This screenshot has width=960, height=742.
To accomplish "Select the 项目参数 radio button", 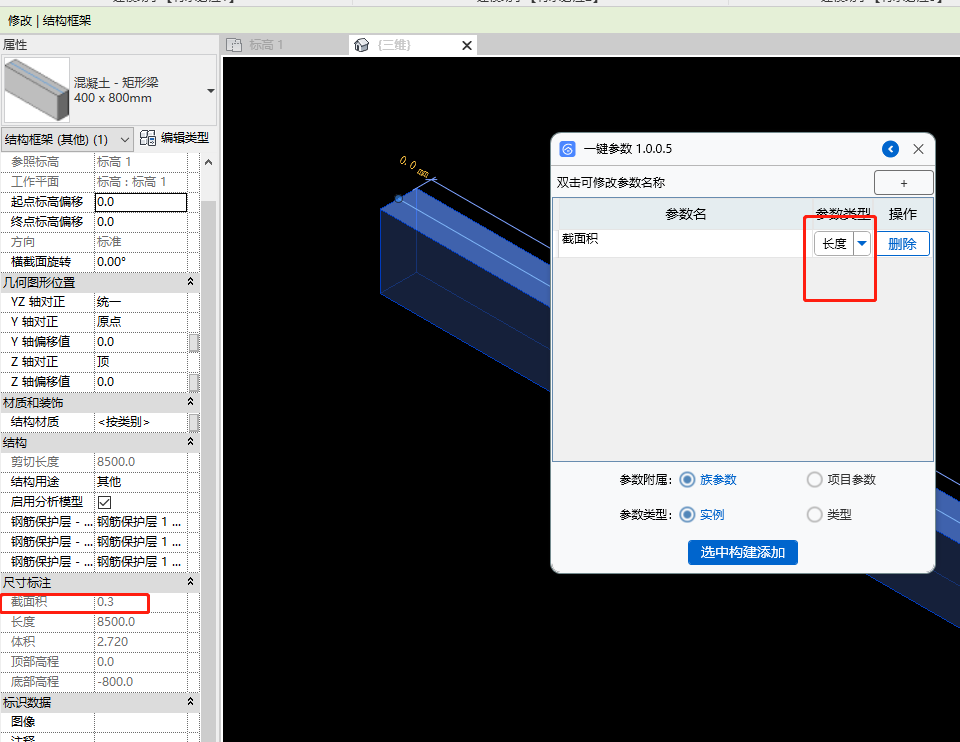I will click(x=815, y=480).
